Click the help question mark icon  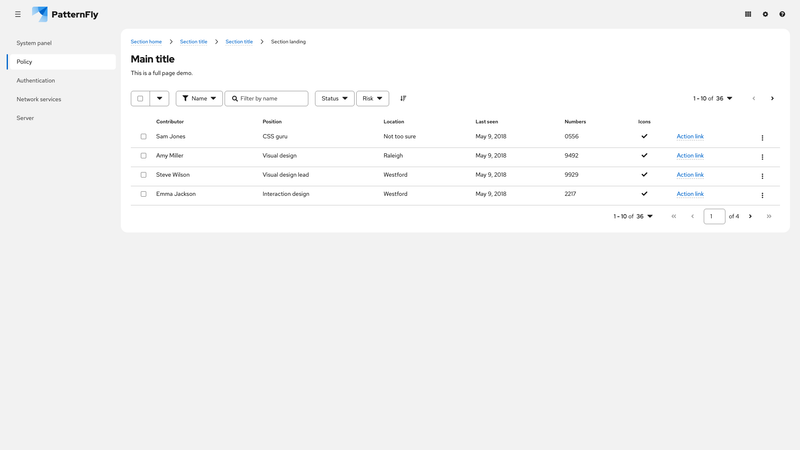(782, 14)
